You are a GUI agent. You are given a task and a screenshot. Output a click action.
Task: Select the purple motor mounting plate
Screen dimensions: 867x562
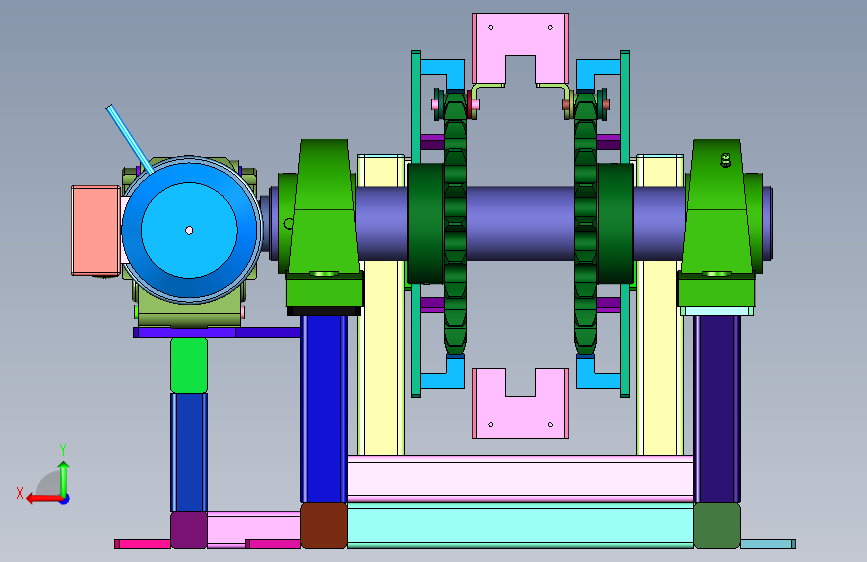click(217, 332)
